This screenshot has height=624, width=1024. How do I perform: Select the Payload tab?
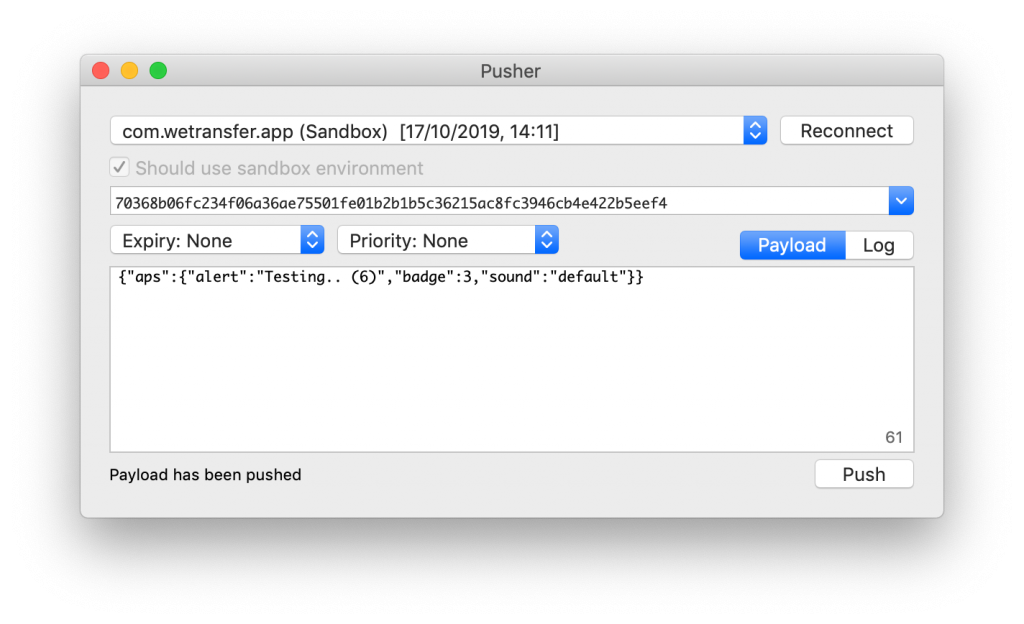coord(792,244)
